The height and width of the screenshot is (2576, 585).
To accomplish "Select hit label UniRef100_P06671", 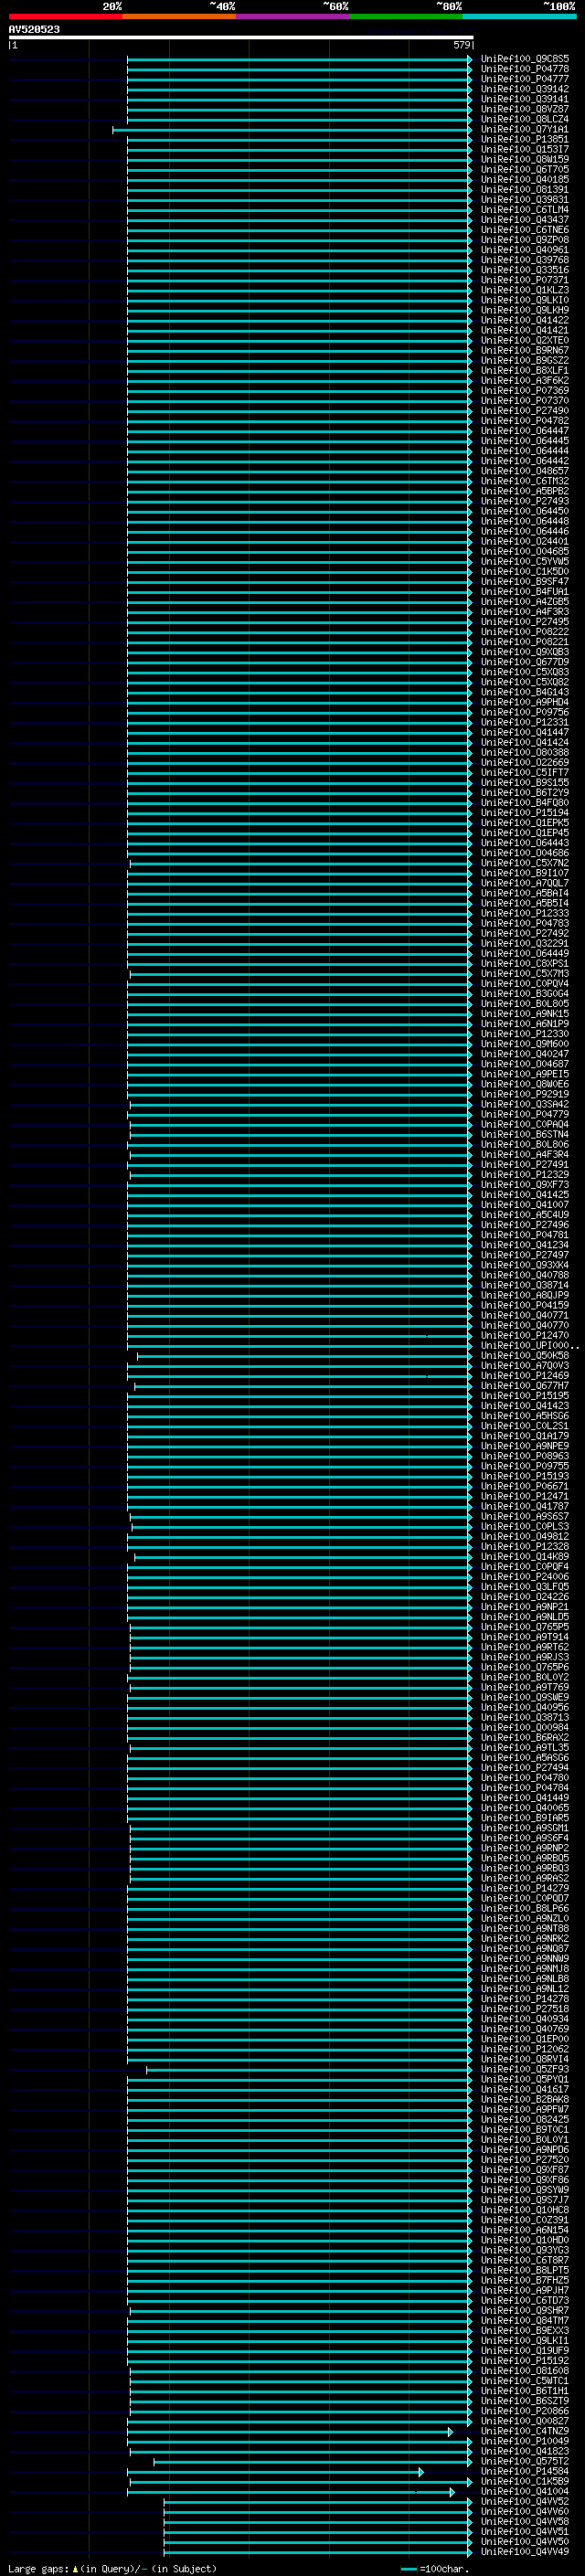I will click(524, 1486).
